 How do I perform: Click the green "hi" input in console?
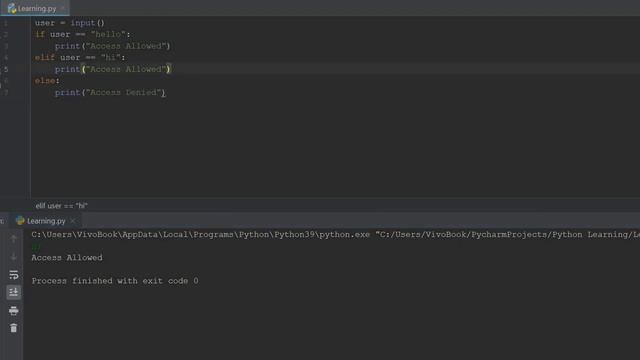tap(36, 246)
